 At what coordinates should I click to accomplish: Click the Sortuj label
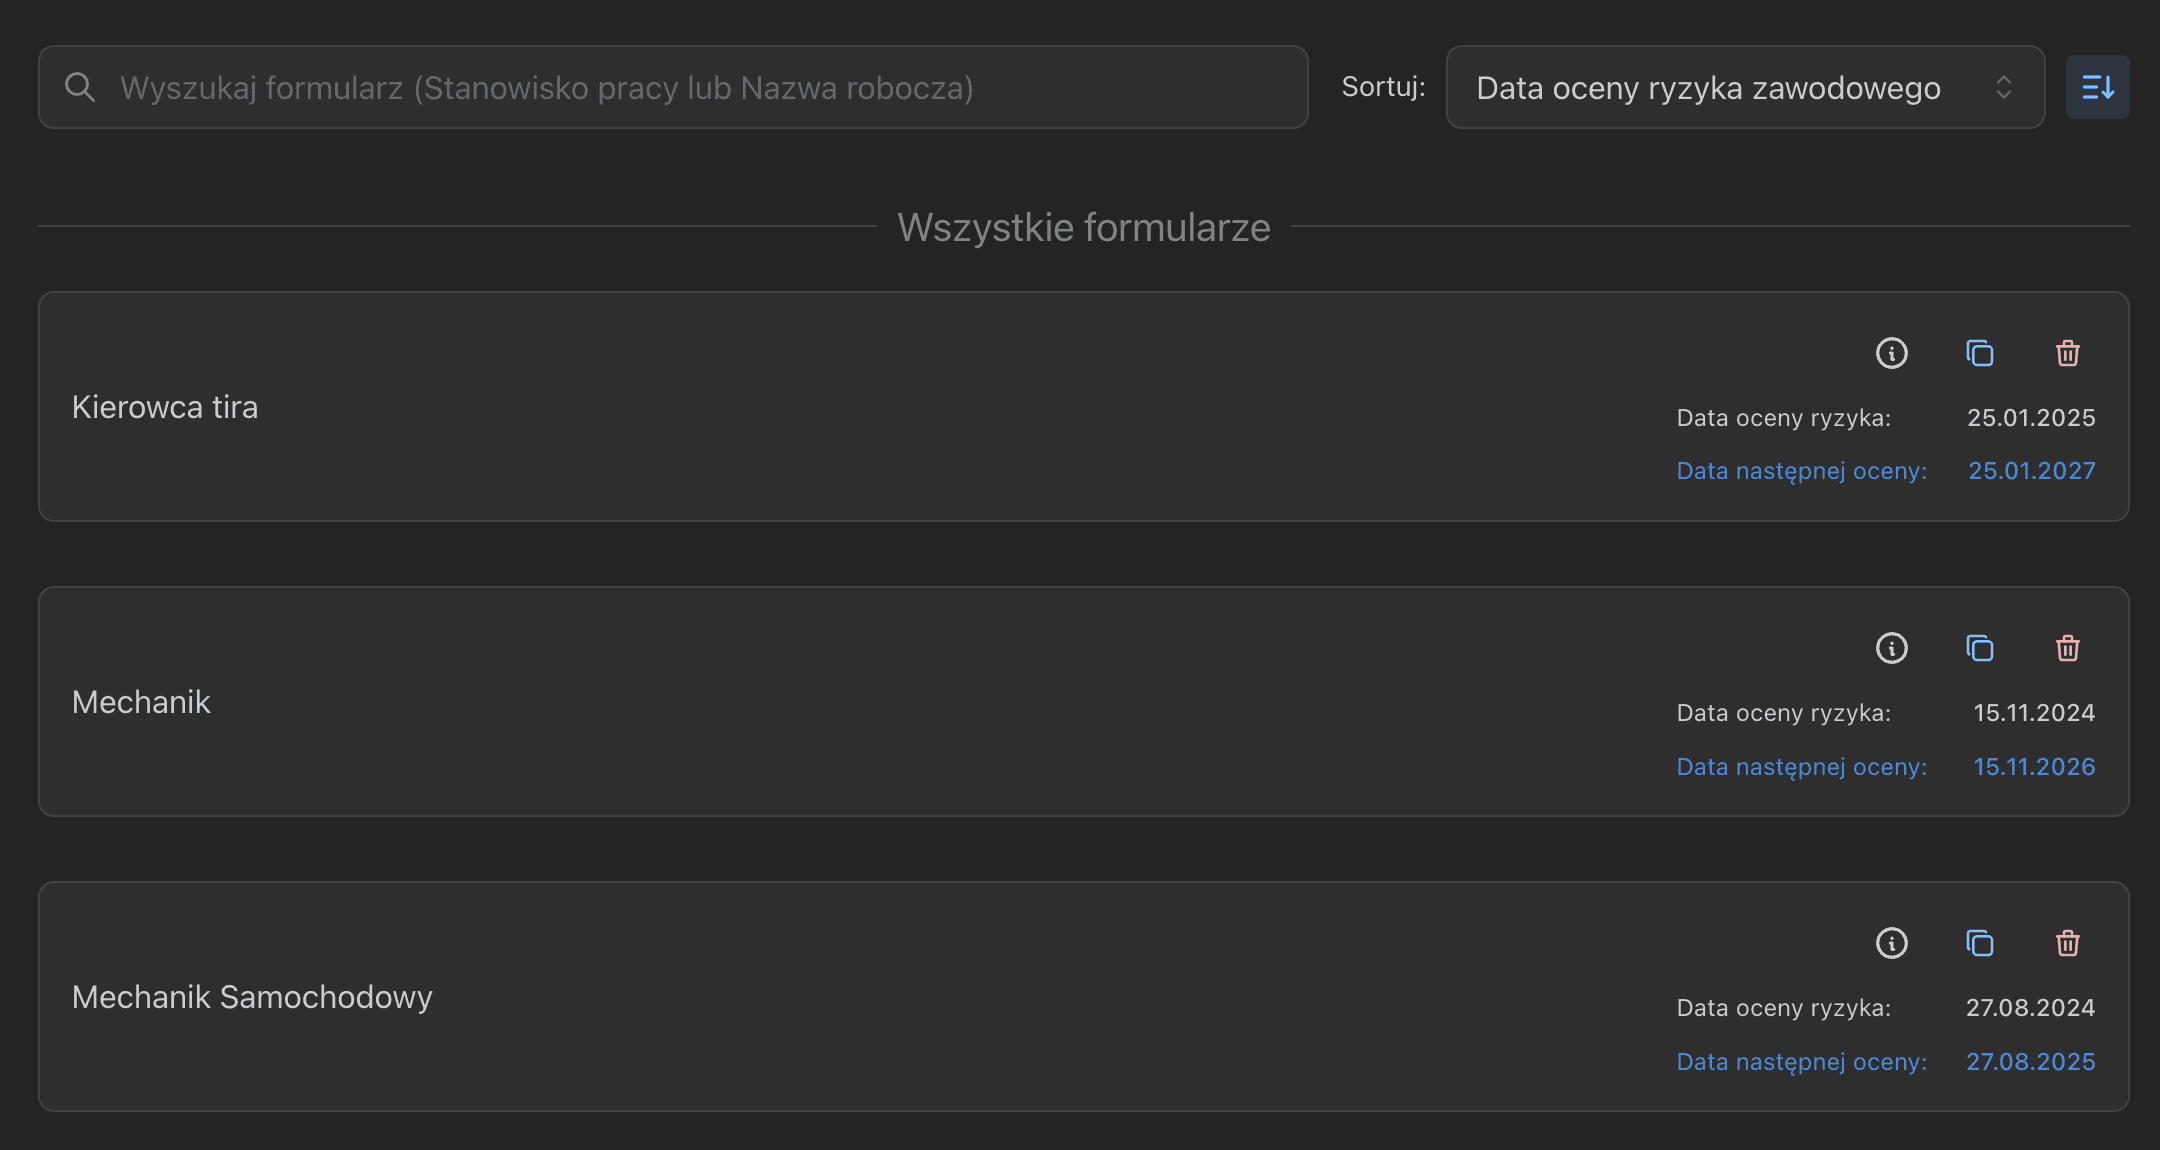(1383, 87)
